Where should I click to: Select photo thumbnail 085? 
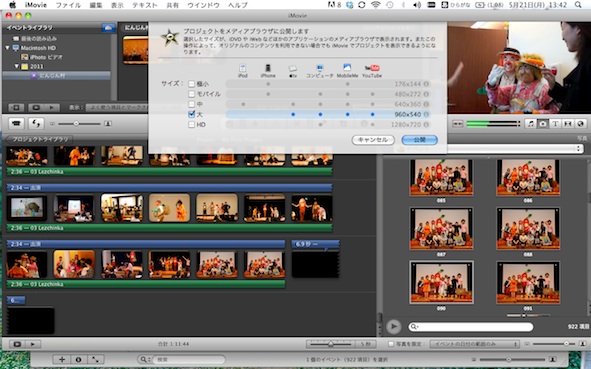441,177
